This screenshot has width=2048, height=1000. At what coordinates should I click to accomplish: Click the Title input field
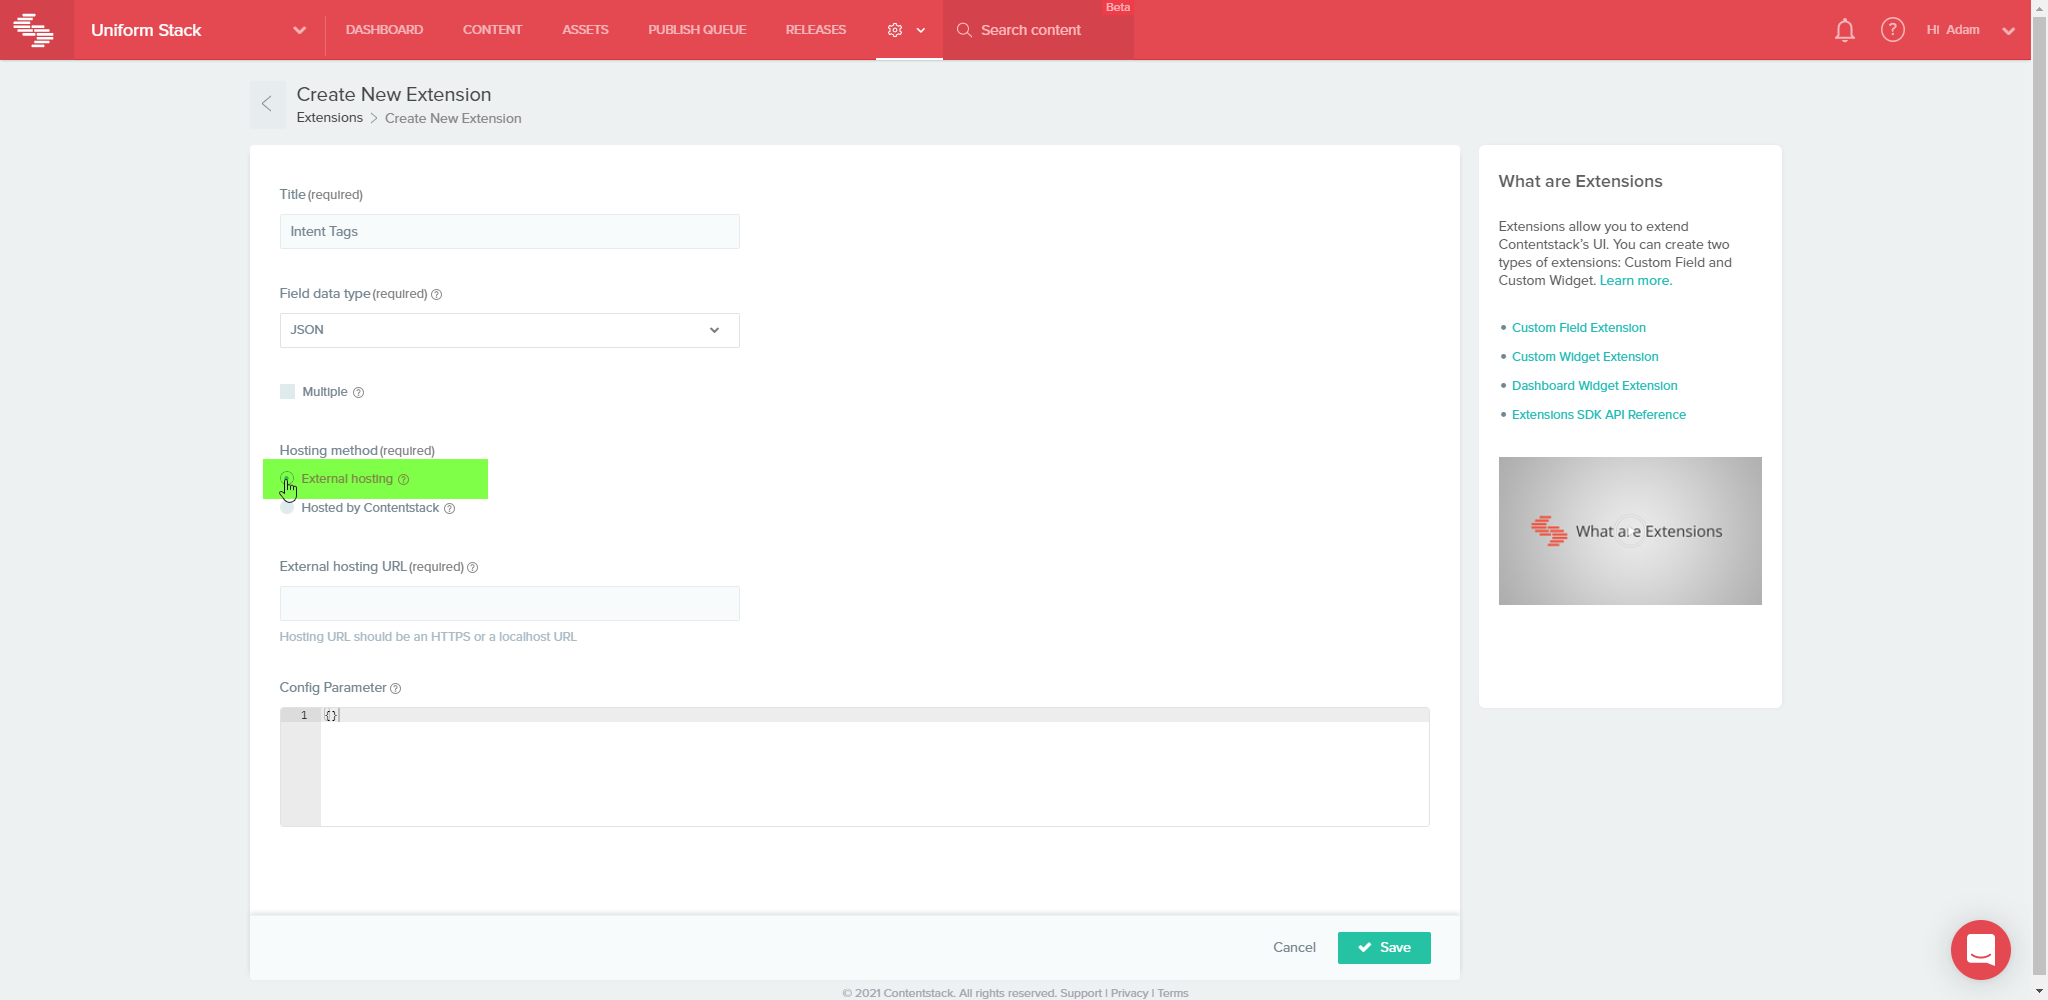[x=510, y=232]
